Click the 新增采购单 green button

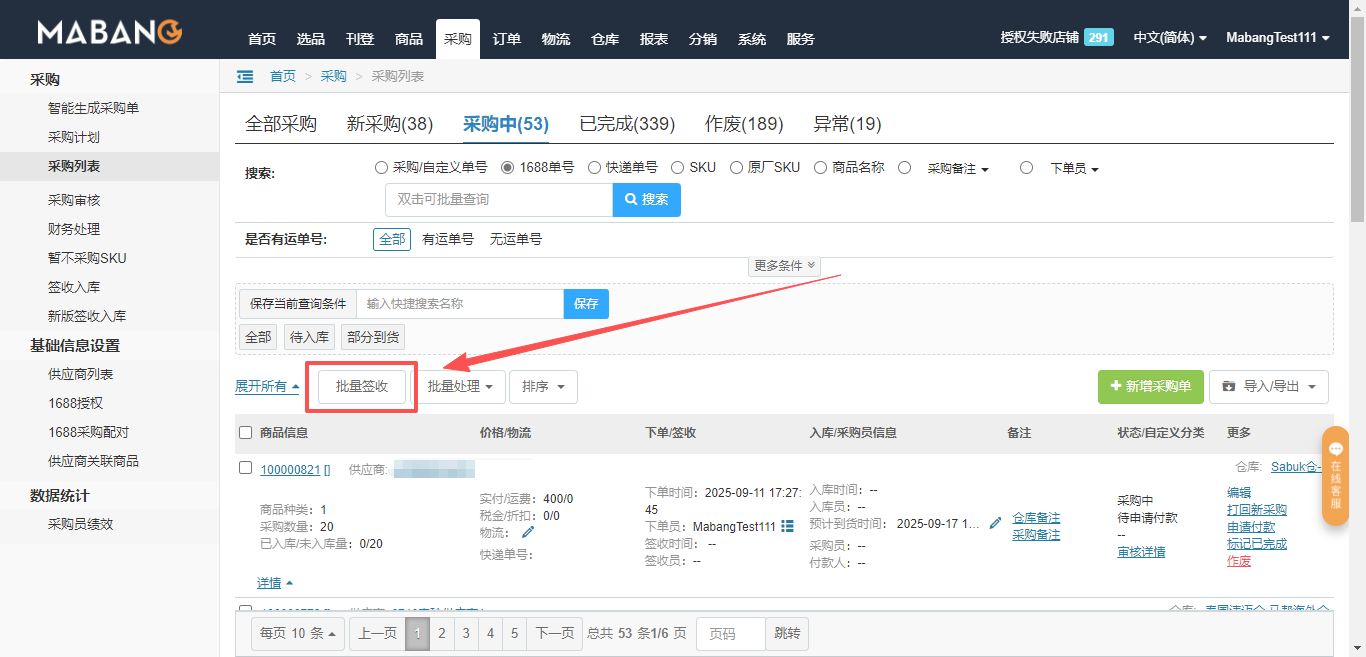tap(1150, 386)
